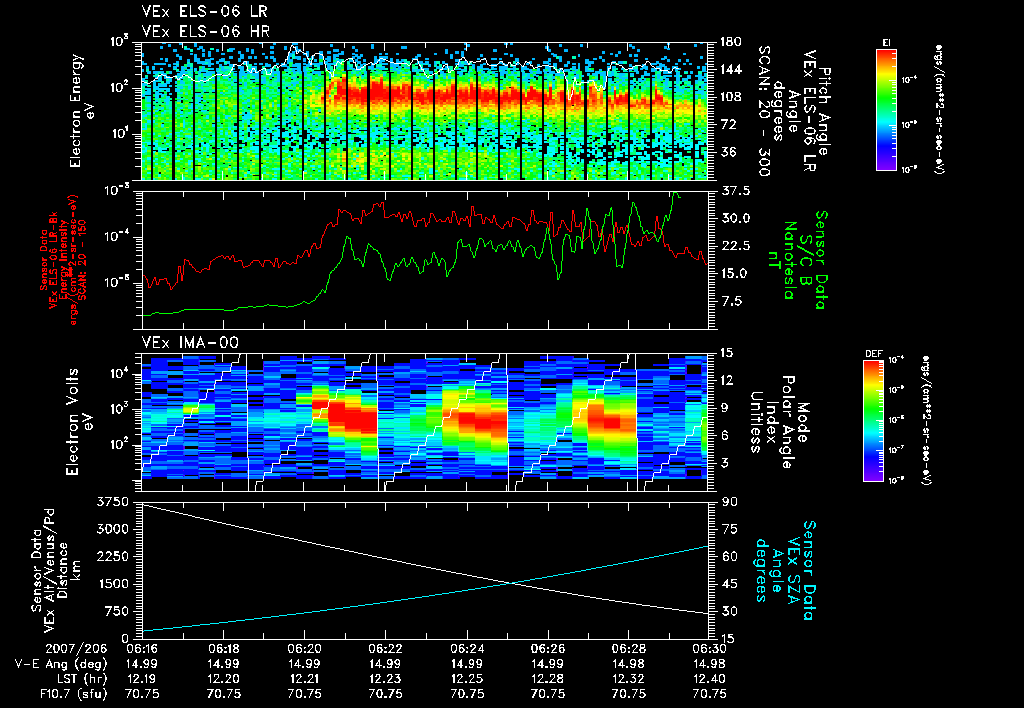Click the 06:16 time tick label
Viewport: 1024px width, 708px height.
point(142,649)
